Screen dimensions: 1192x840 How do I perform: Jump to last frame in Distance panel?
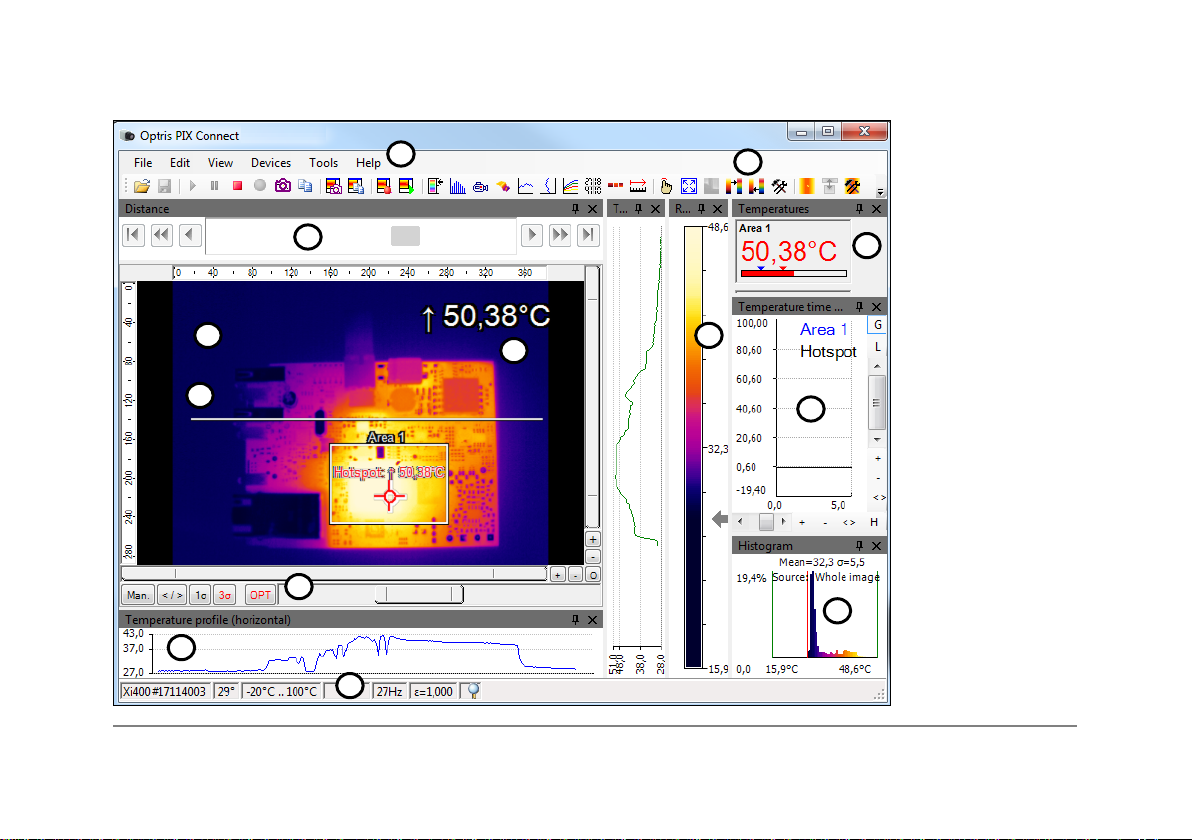point(588,235)
